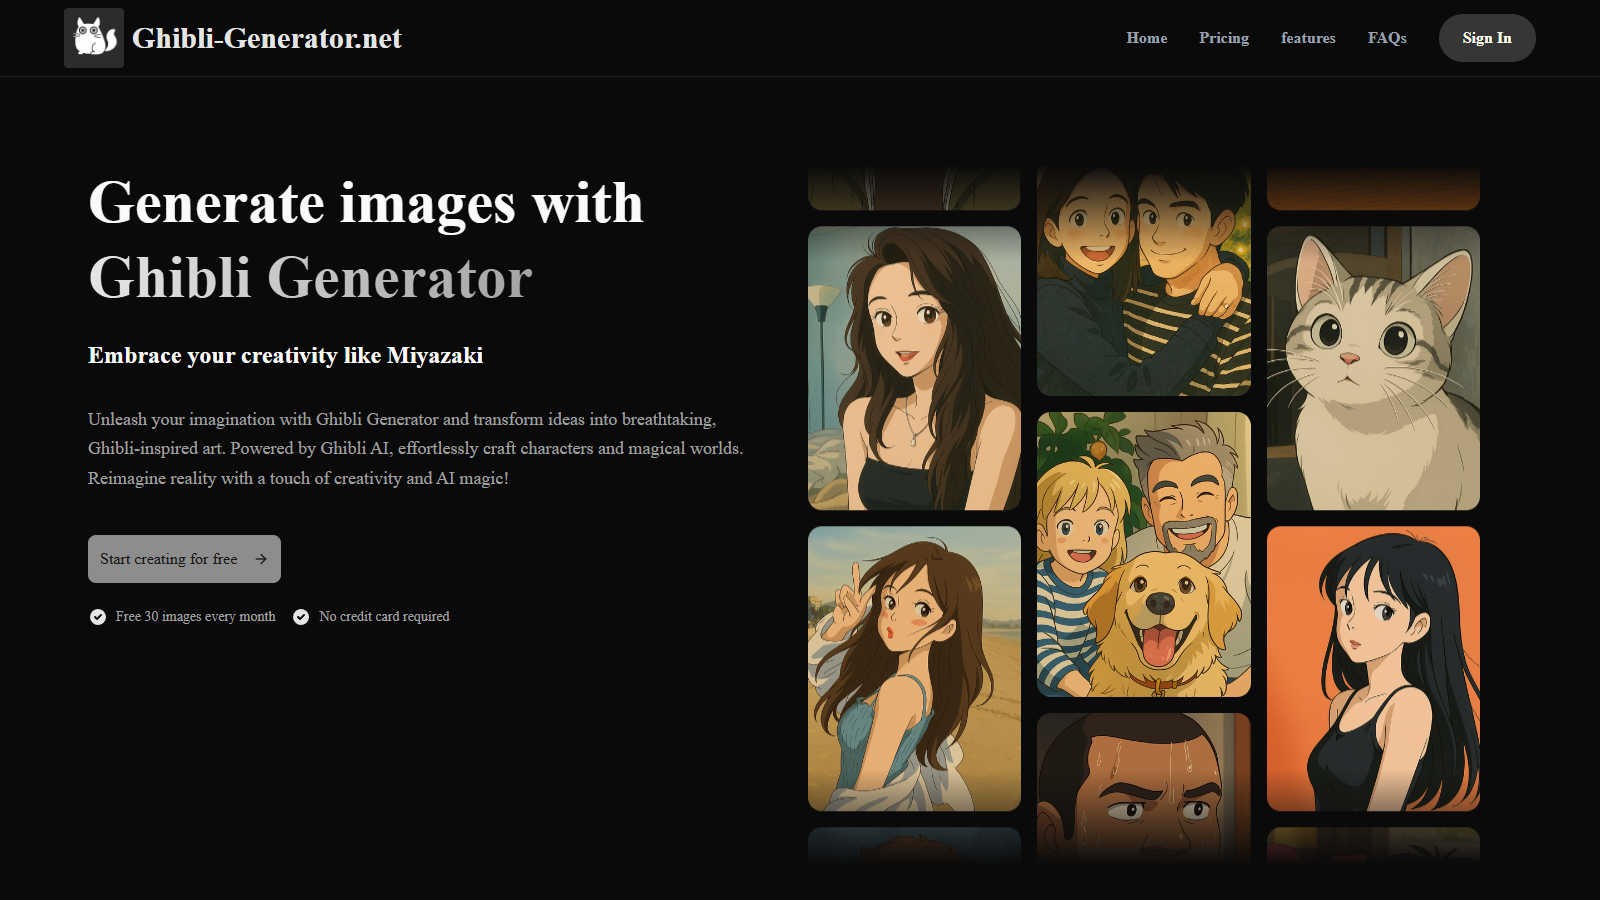1600x900 pixels.
Task: Click the Sign In button
Action: [x=1487, y=38]
